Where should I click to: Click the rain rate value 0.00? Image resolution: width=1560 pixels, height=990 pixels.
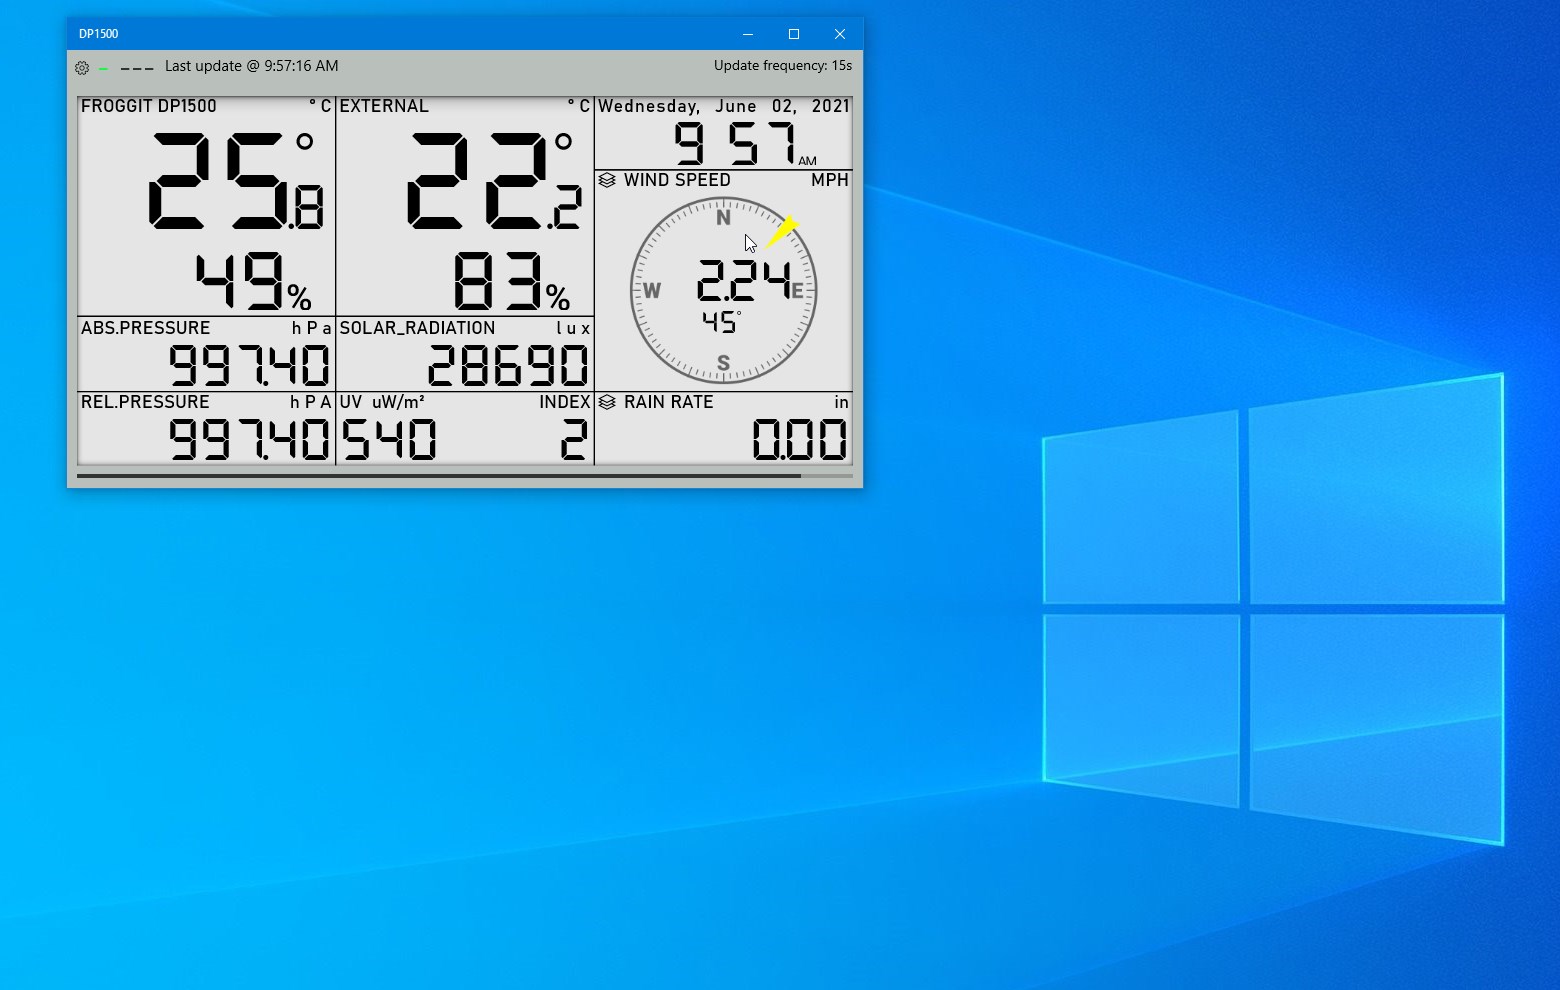(x=800, y=439)
